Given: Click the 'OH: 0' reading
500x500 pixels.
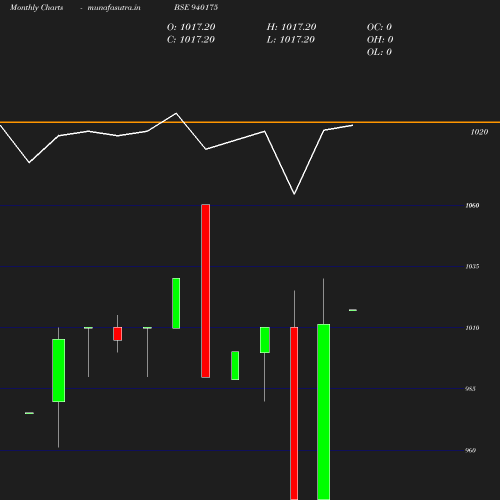Looking at the screenshot, I should pos(380,40).
